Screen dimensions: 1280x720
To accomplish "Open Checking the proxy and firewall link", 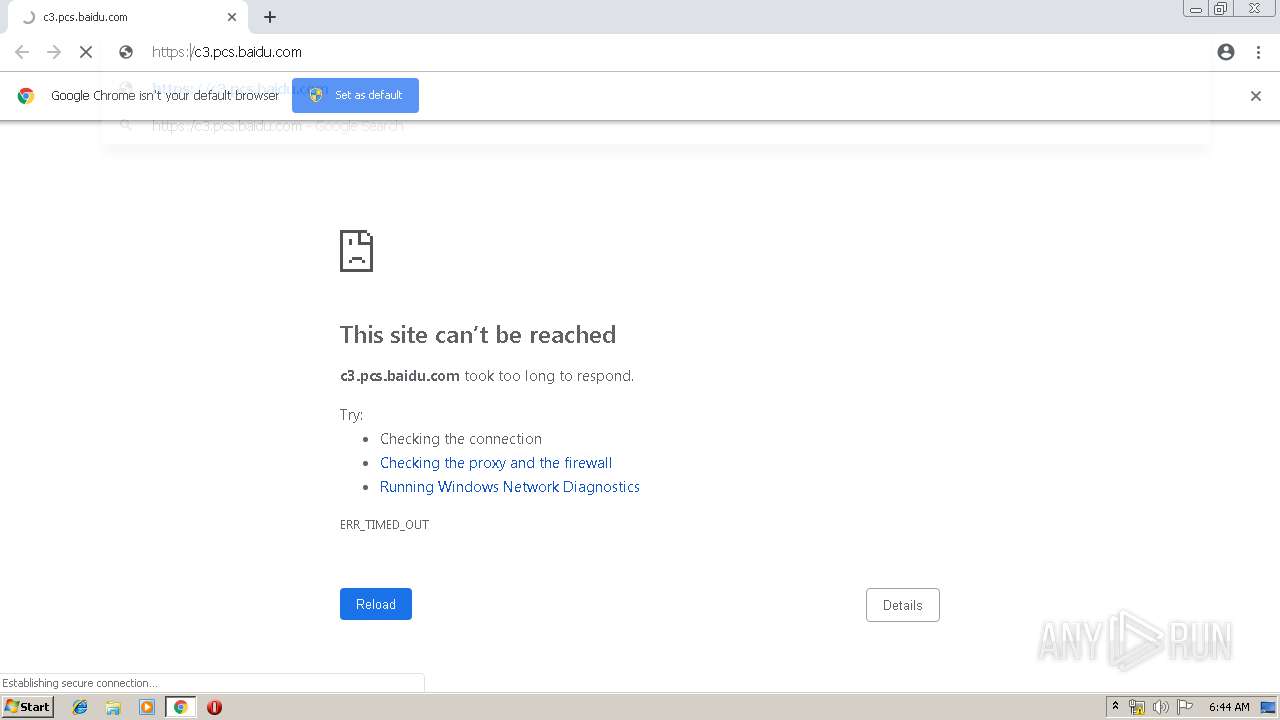I will coord(496,463).
